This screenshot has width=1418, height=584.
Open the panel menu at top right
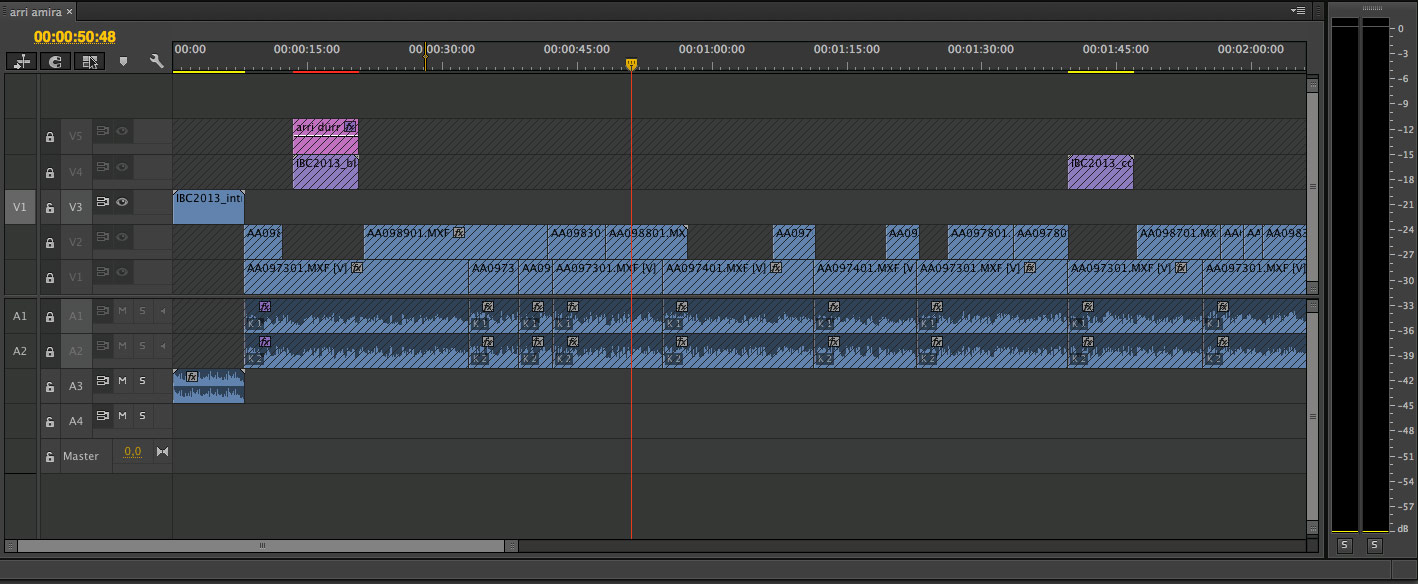click(1298, 11)
